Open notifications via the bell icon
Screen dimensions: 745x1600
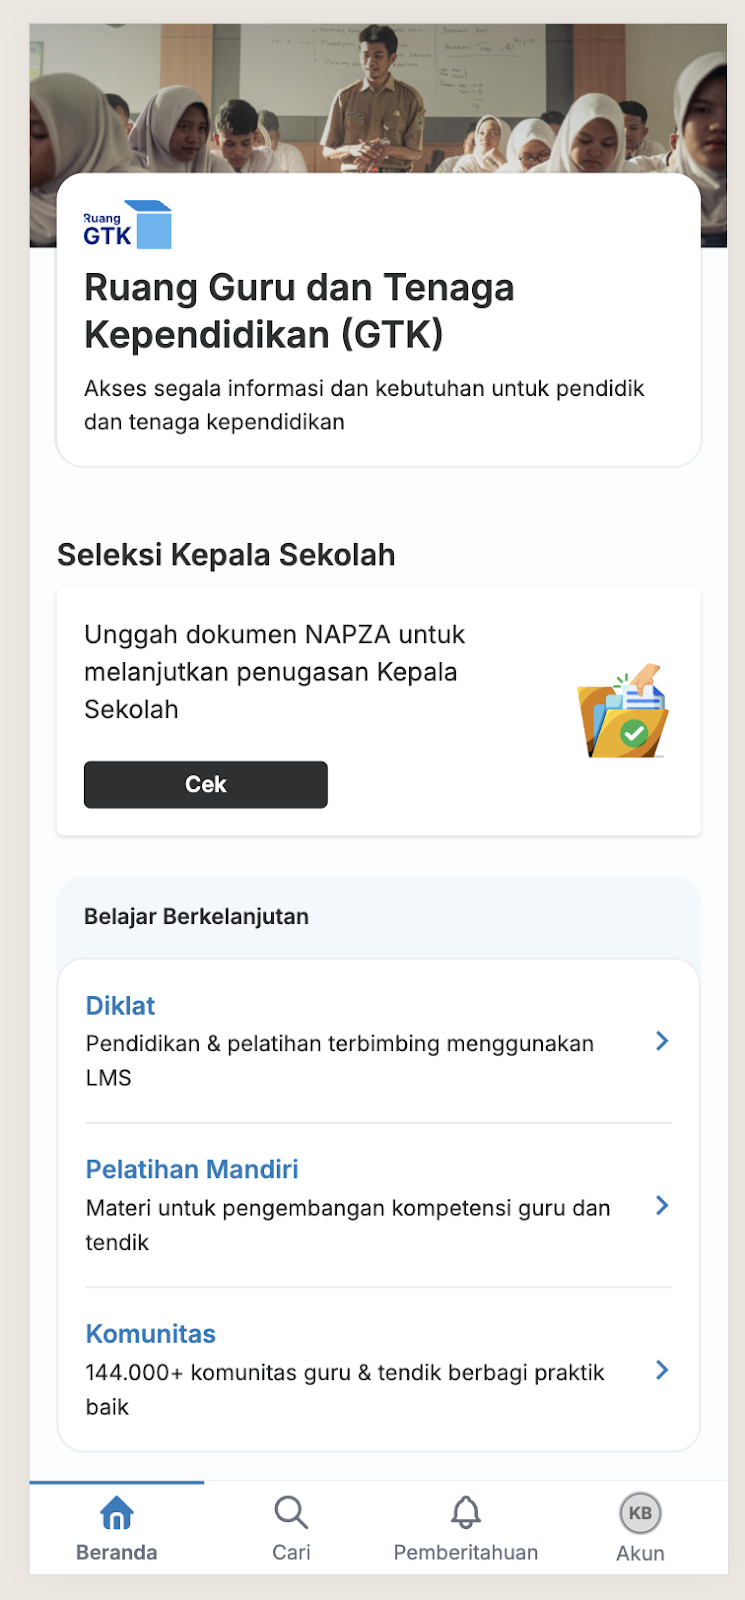point(466,1513)
